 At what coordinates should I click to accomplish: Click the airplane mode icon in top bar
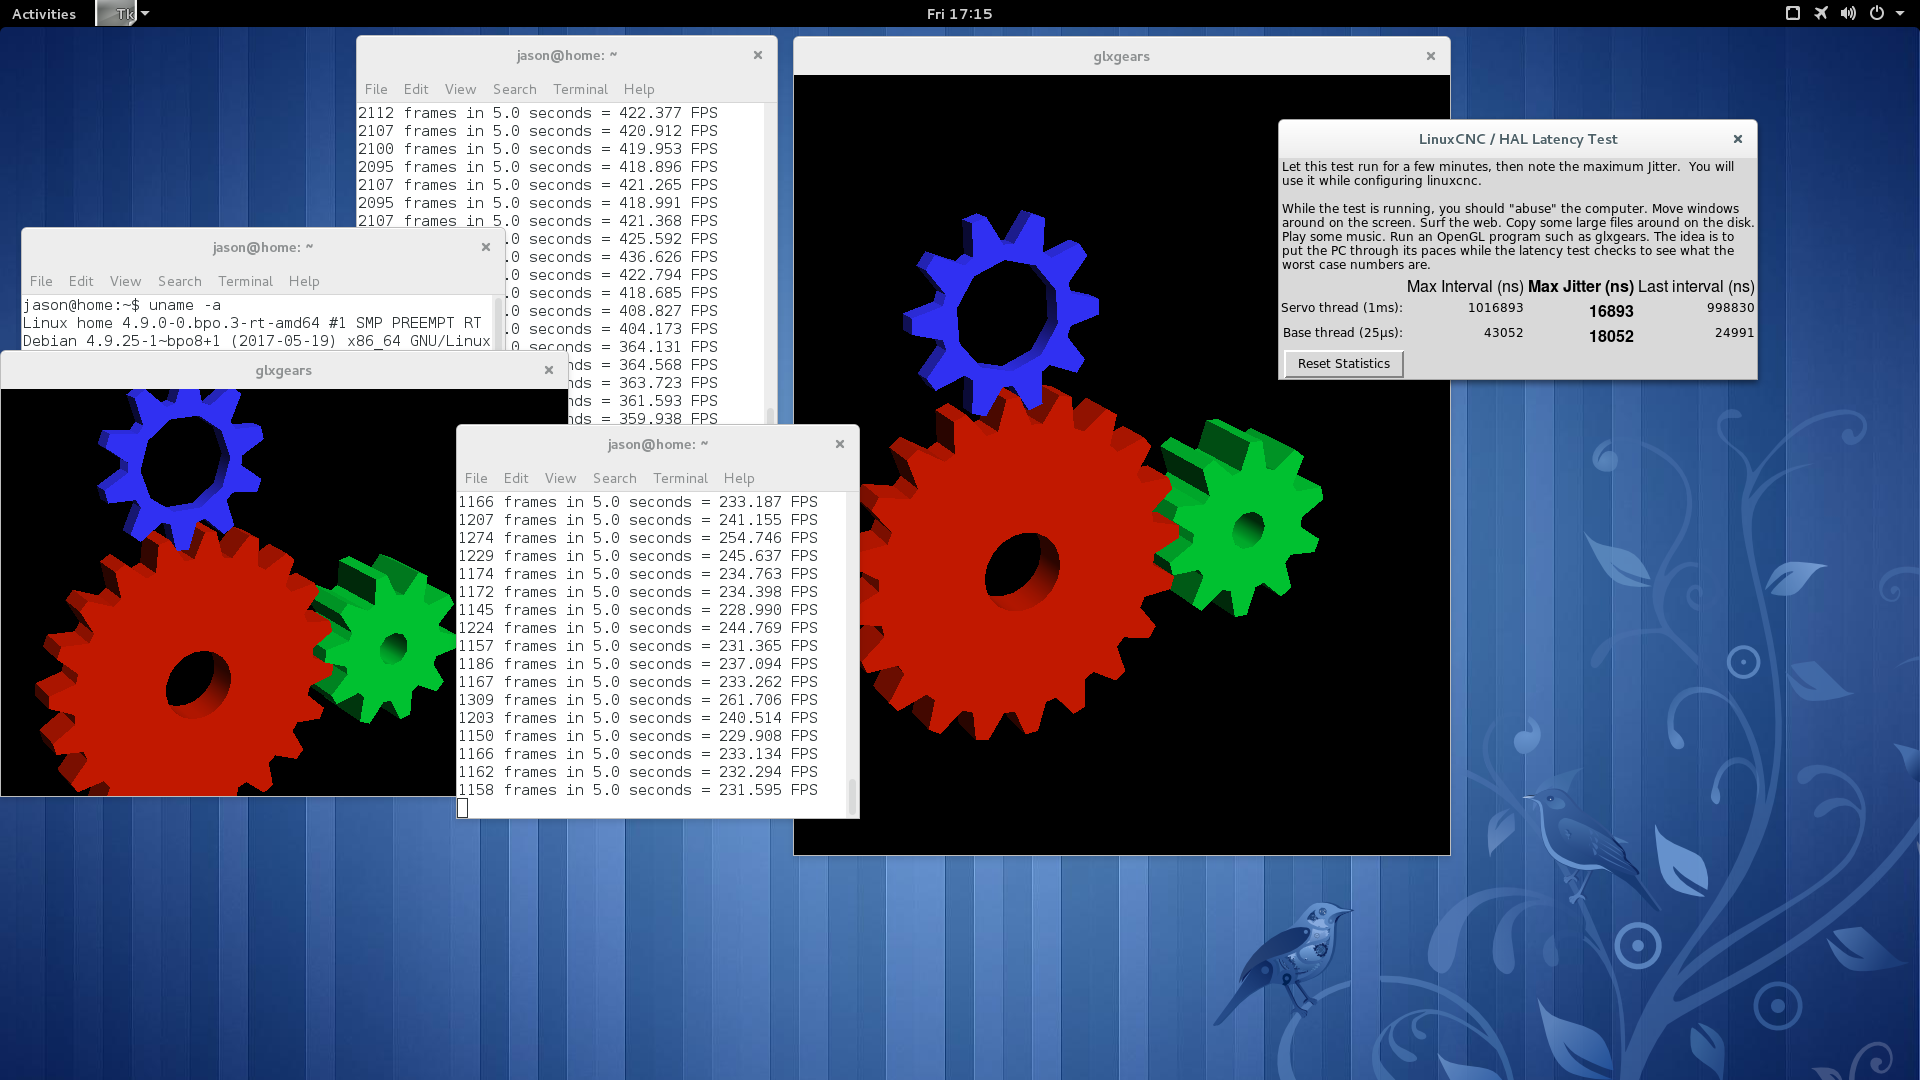tap(1821, 14)
